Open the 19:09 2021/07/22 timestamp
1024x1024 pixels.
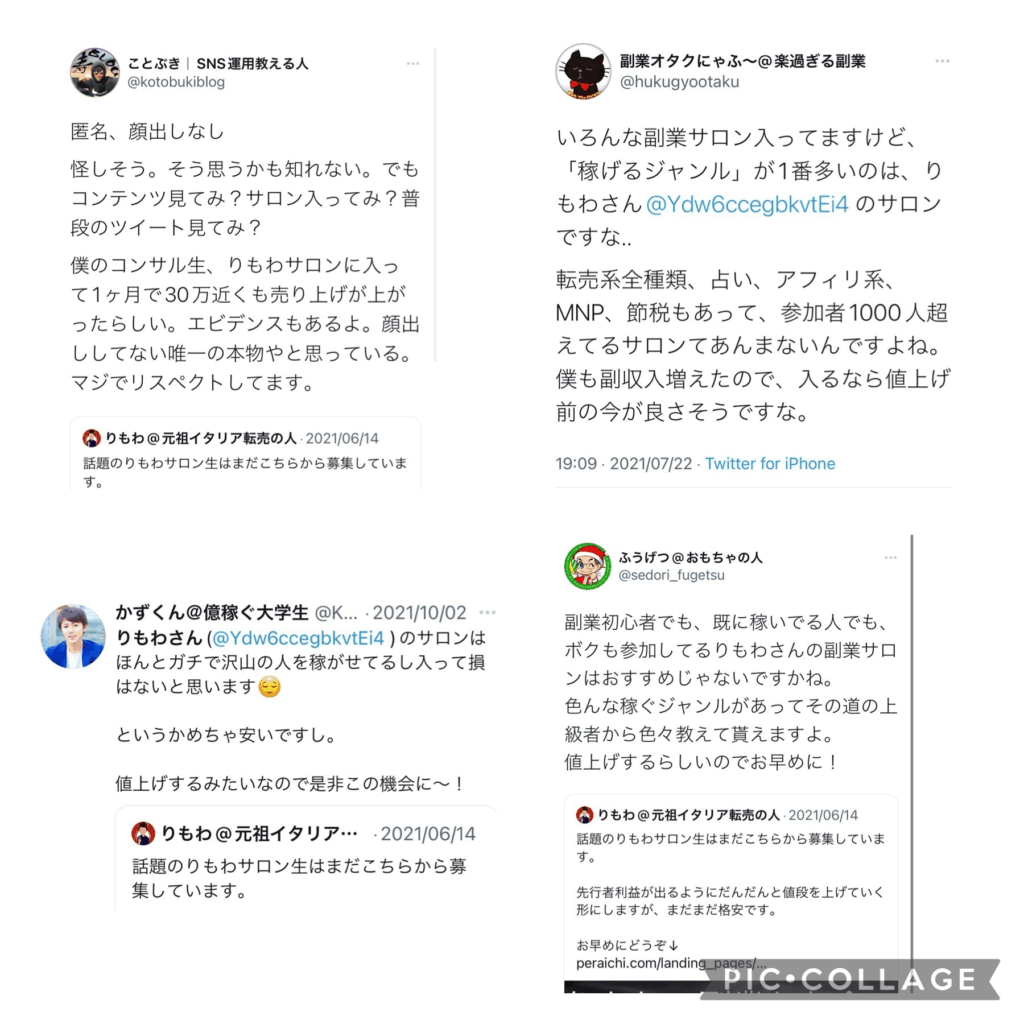624,464
